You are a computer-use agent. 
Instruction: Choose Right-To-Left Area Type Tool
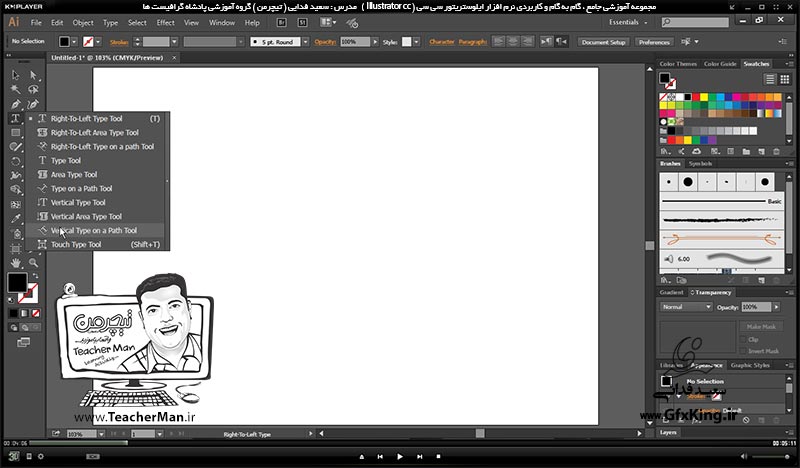tap(95, 133)
